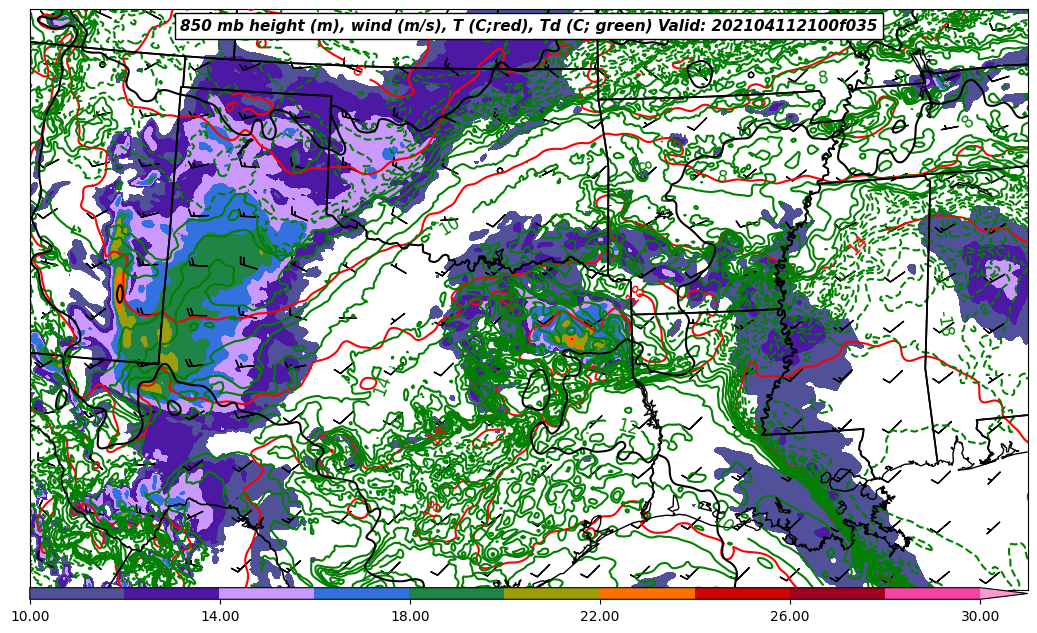Click the green 18–20 colorbar segment

(457, 593)
